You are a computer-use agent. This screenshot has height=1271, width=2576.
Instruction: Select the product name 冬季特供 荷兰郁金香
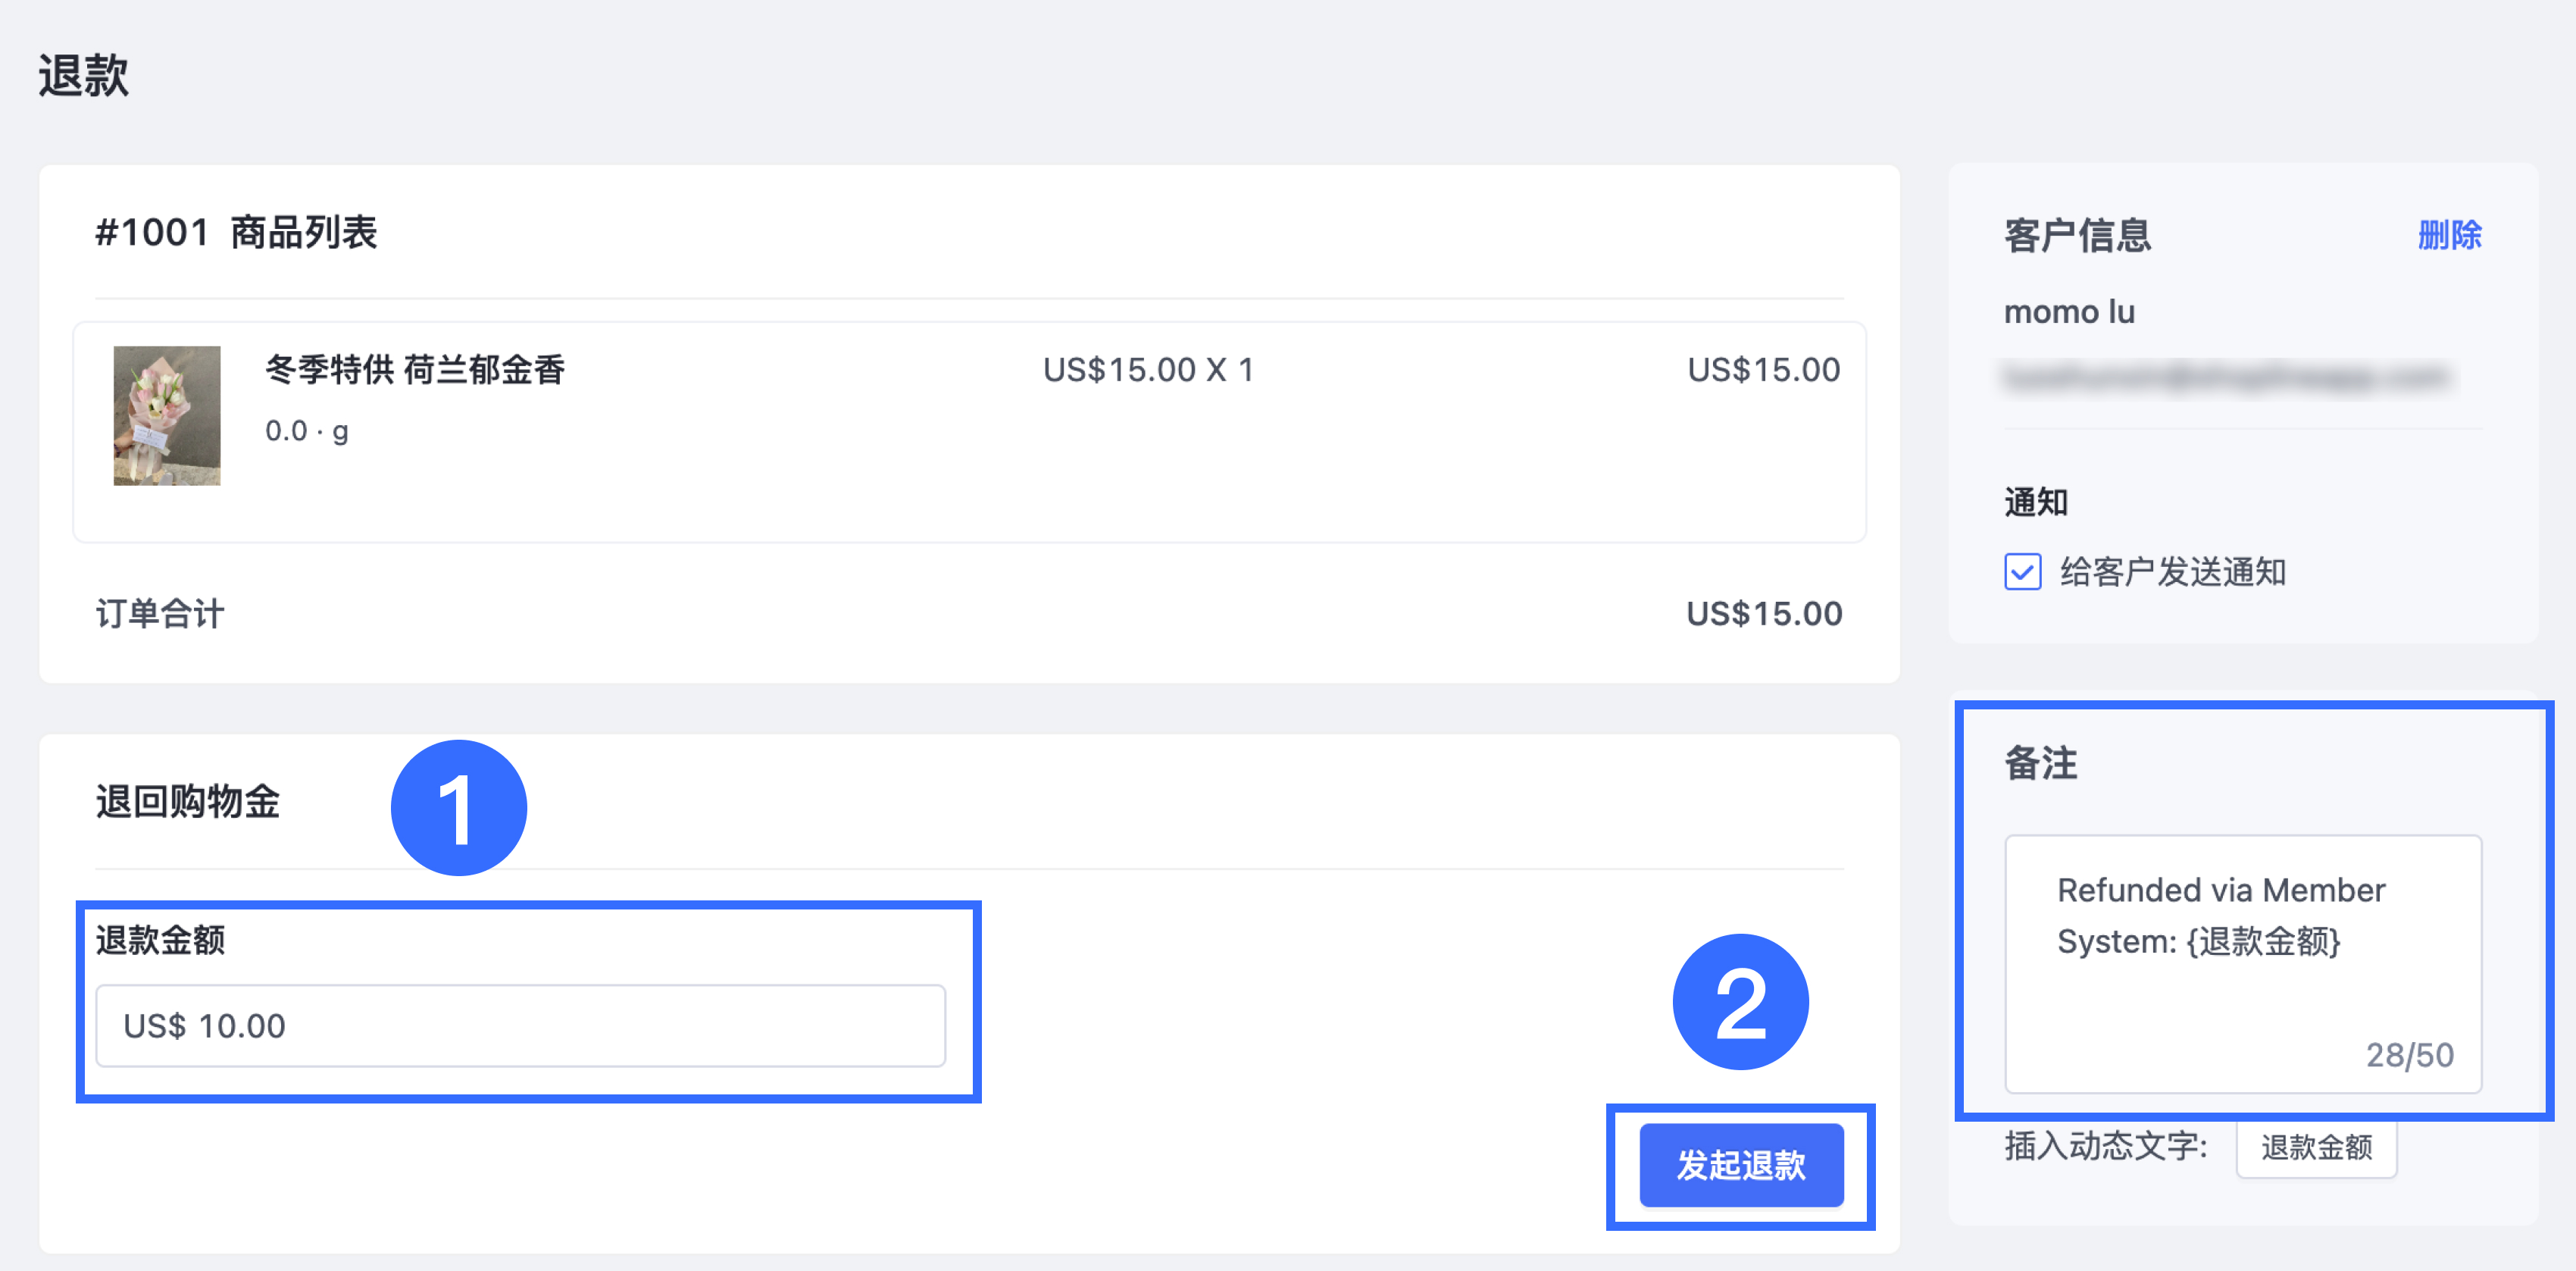tap(415, 370)
